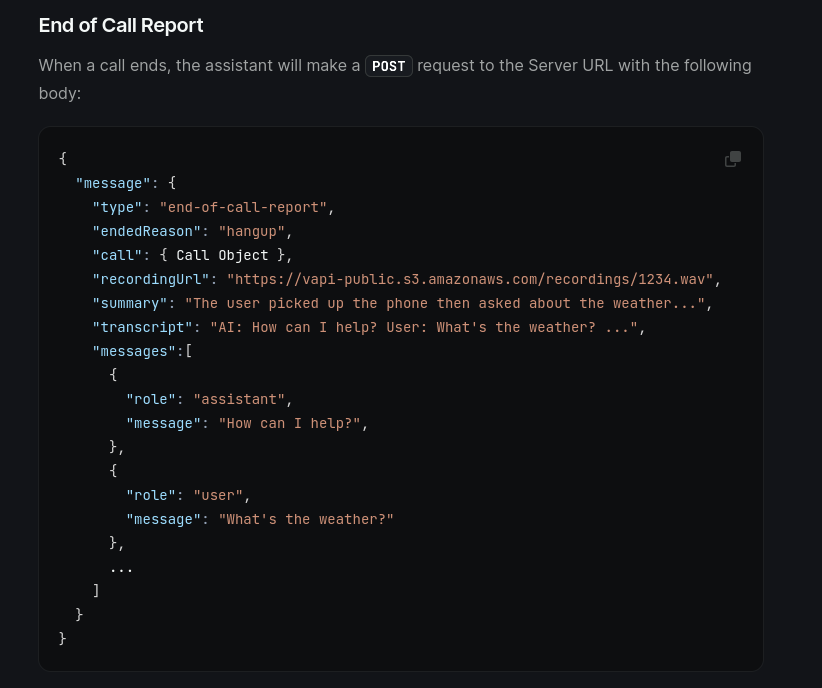This screenshot has width=822, height=688.
Task: Click the copy code icon
Action: tap(733, 159)
